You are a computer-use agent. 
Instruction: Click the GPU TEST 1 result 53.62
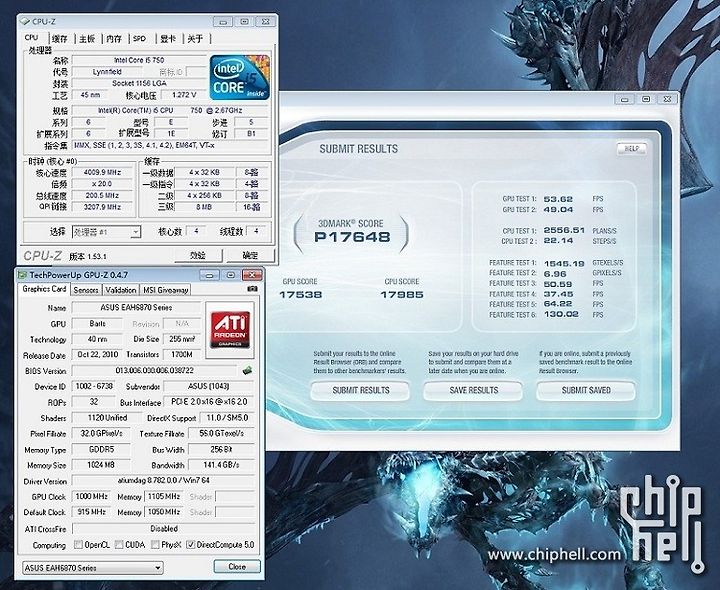(558, 199)
